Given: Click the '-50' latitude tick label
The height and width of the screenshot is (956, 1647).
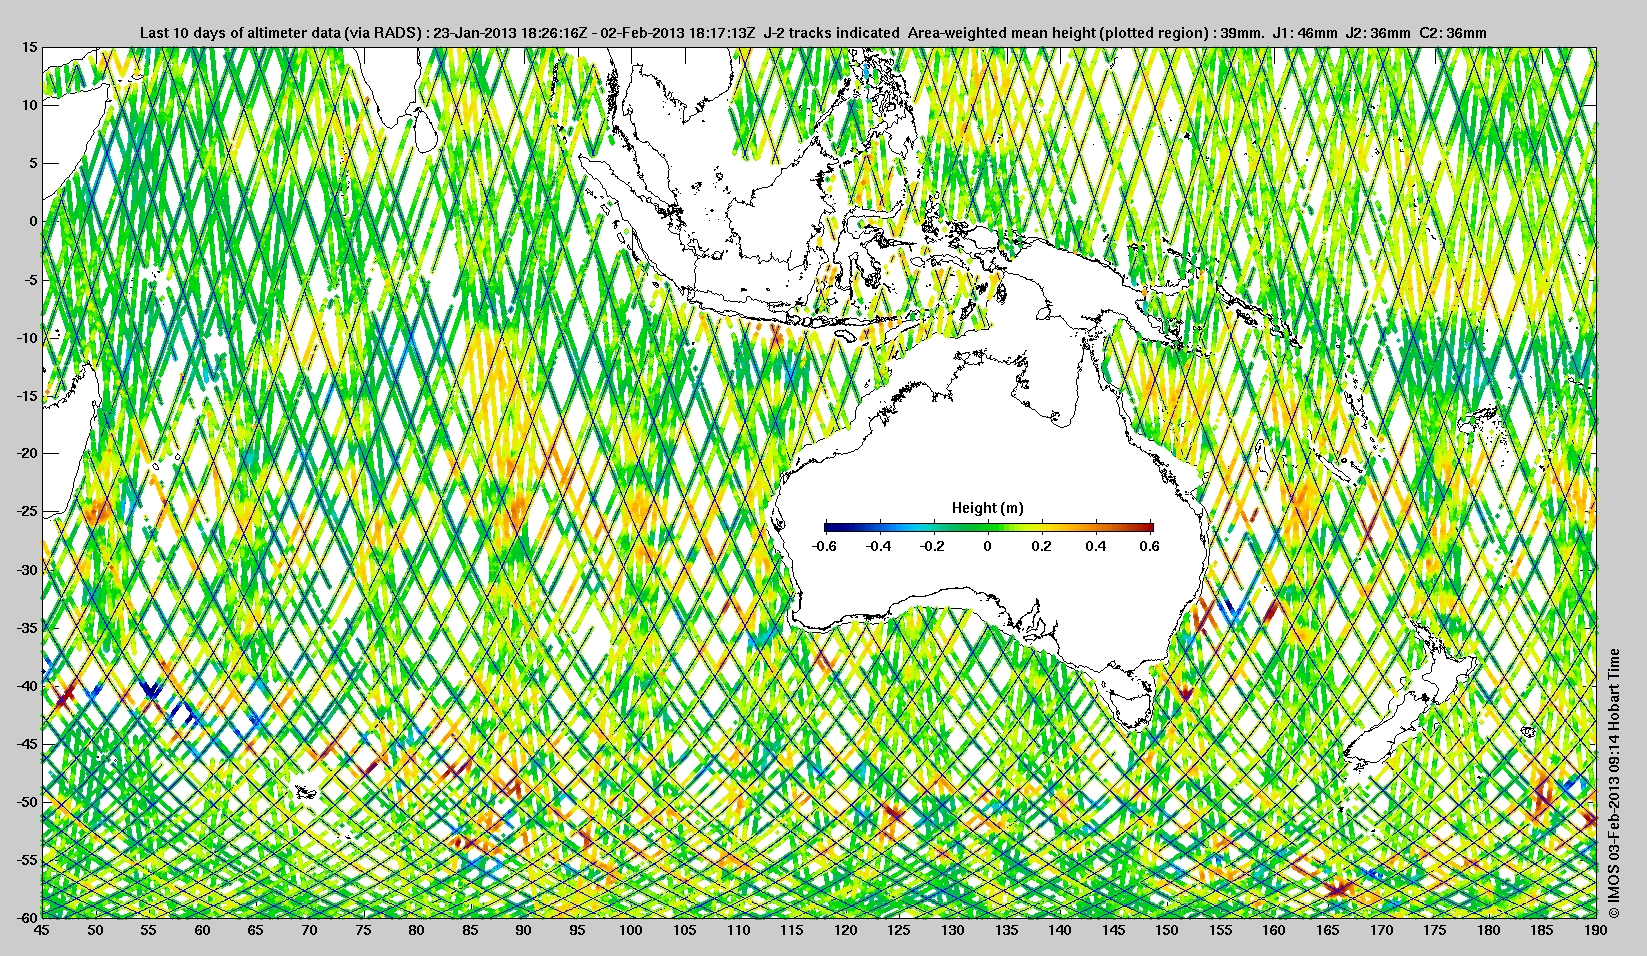Looking at the screenshot, I should [27, 801].
